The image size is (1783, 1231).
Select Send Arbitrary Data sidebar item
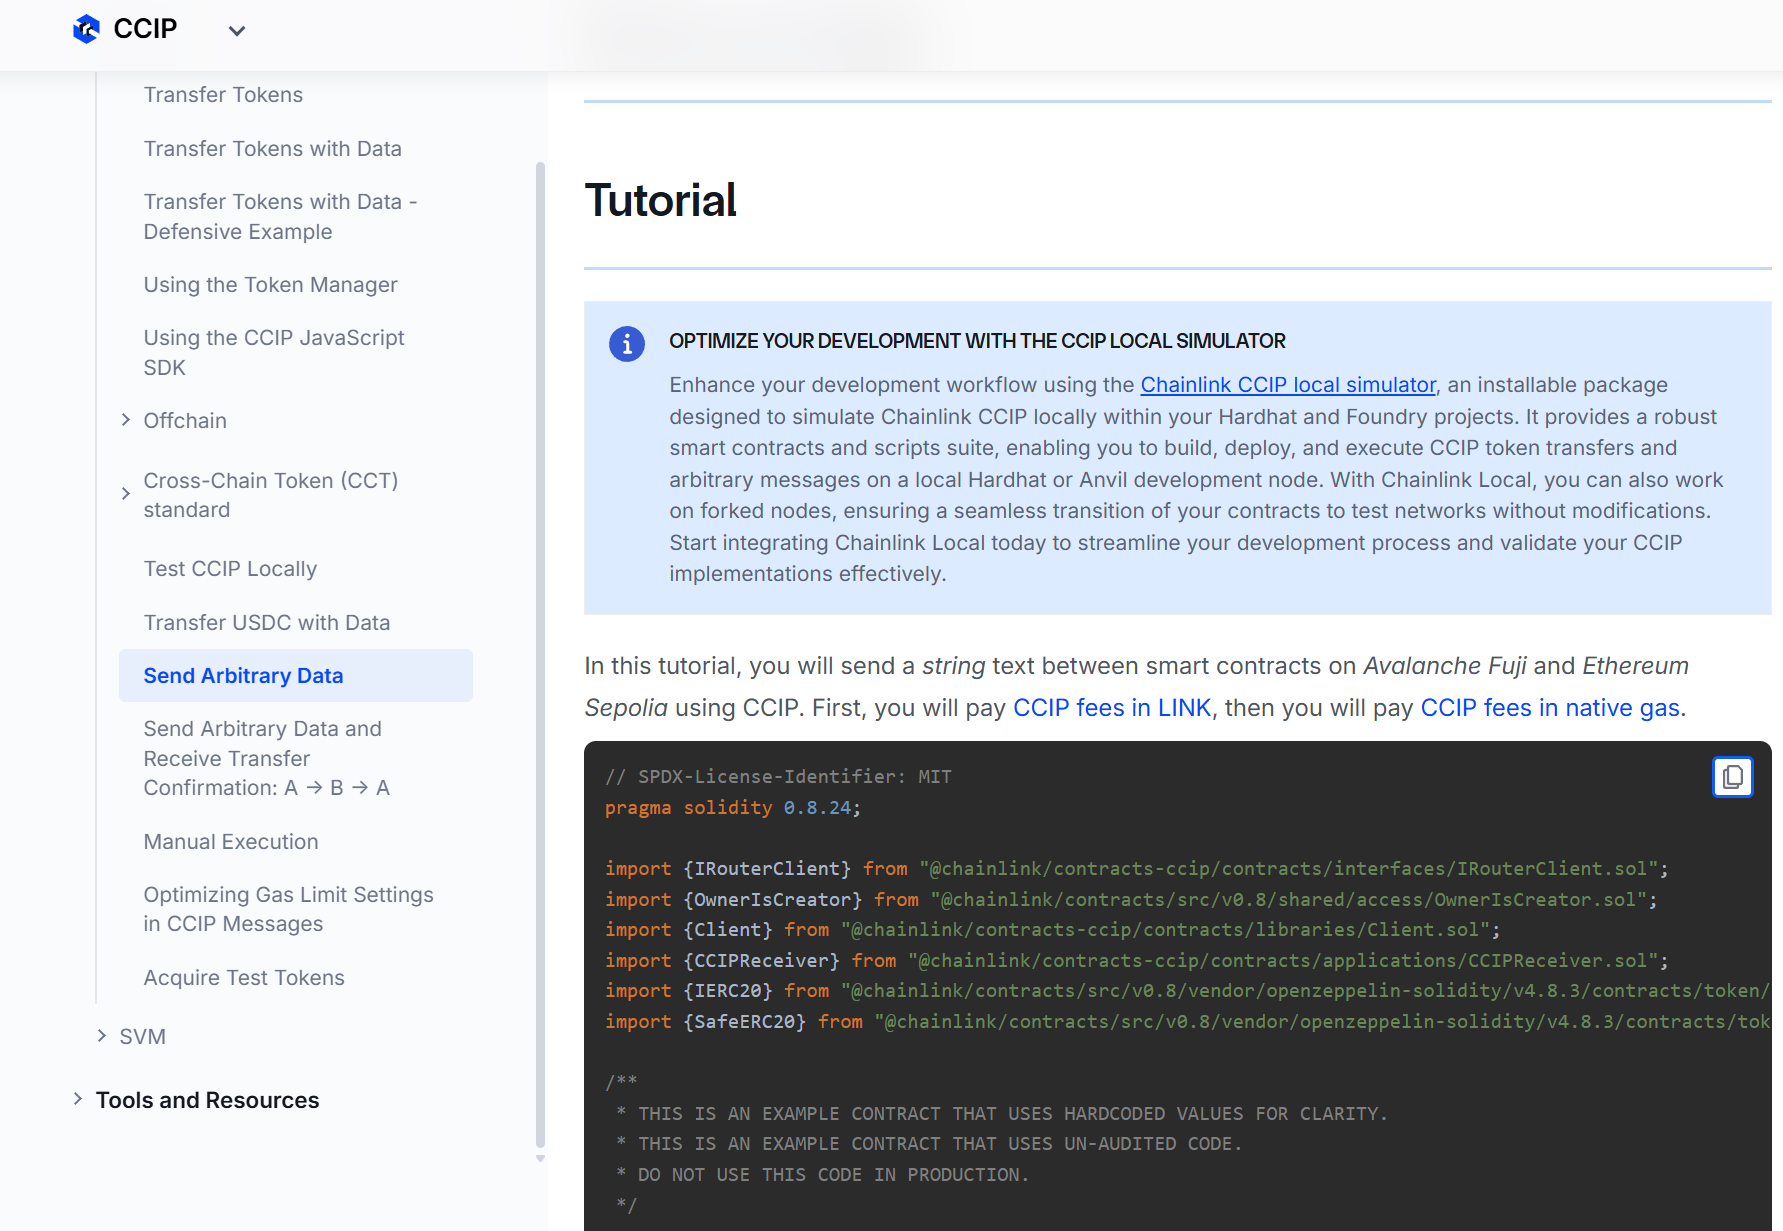click(x=296, y=676)
